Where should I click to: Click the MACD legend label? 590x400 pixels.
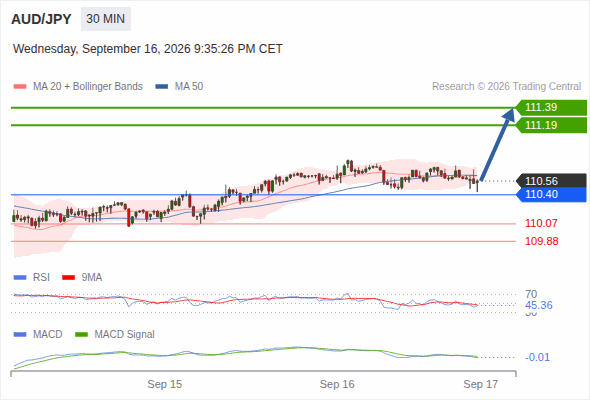[x=48, y=334]
